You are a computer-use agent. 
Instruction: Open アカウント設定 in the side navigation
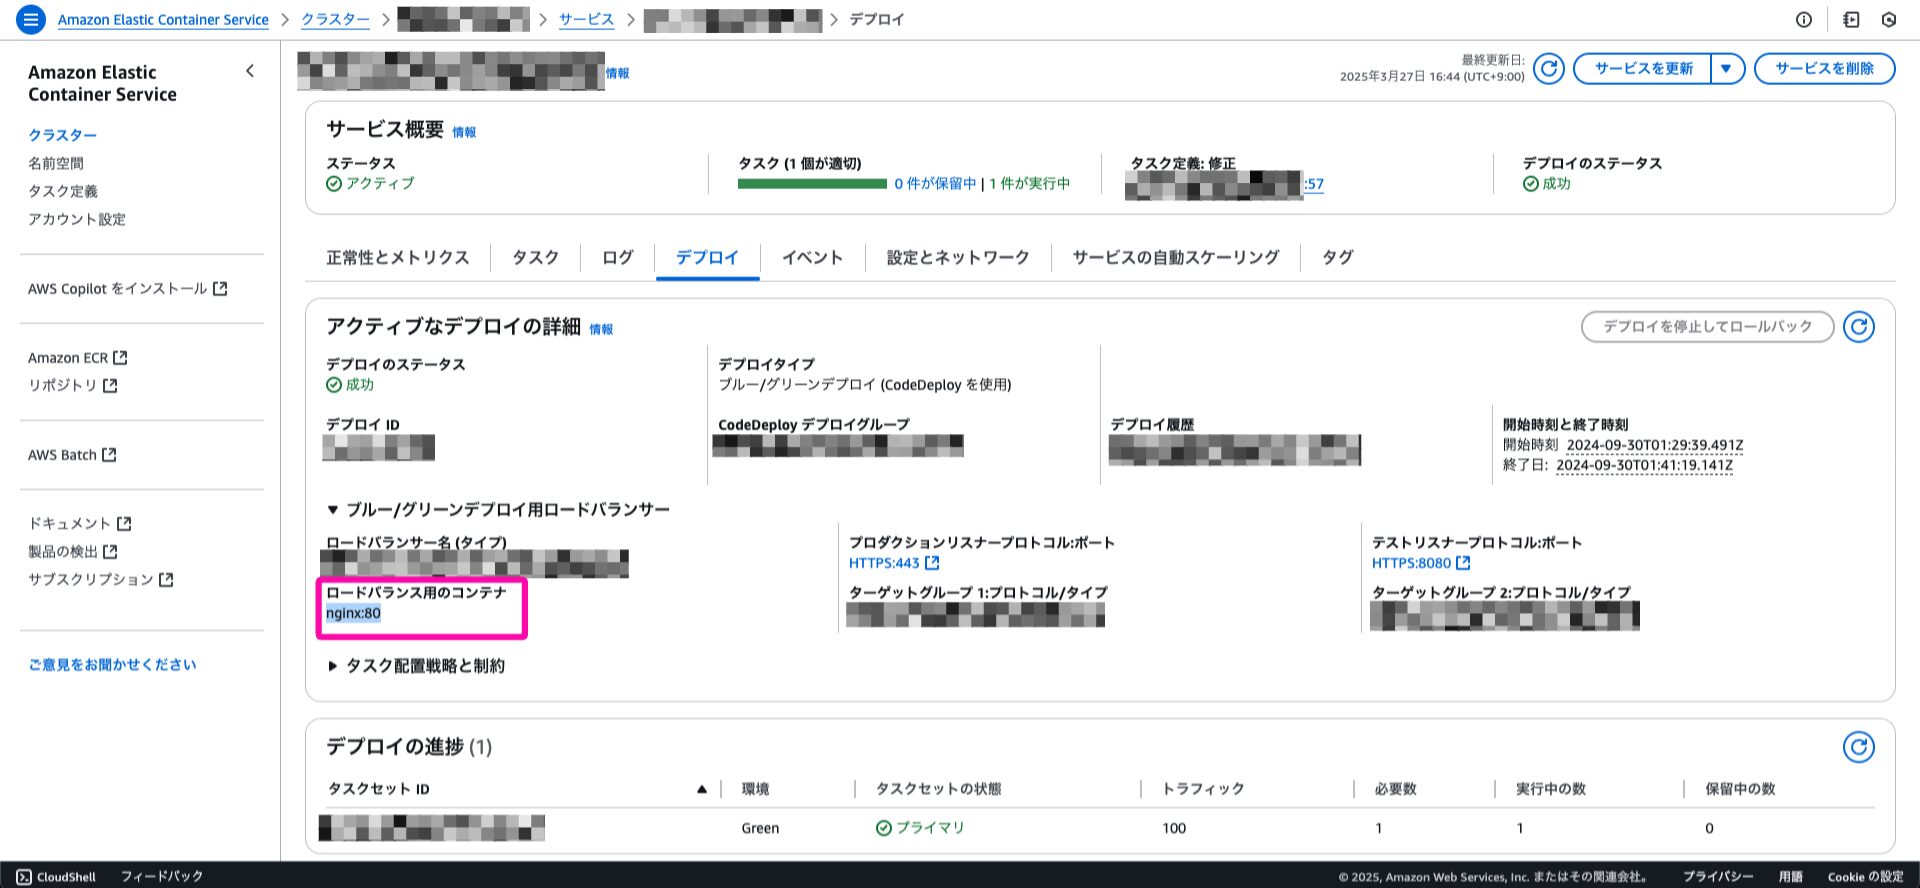point(77,219)
